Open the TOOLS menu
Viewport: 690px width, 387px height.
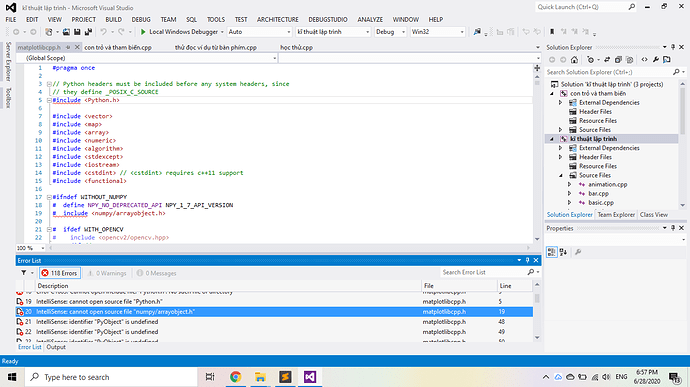pos(216,19)
